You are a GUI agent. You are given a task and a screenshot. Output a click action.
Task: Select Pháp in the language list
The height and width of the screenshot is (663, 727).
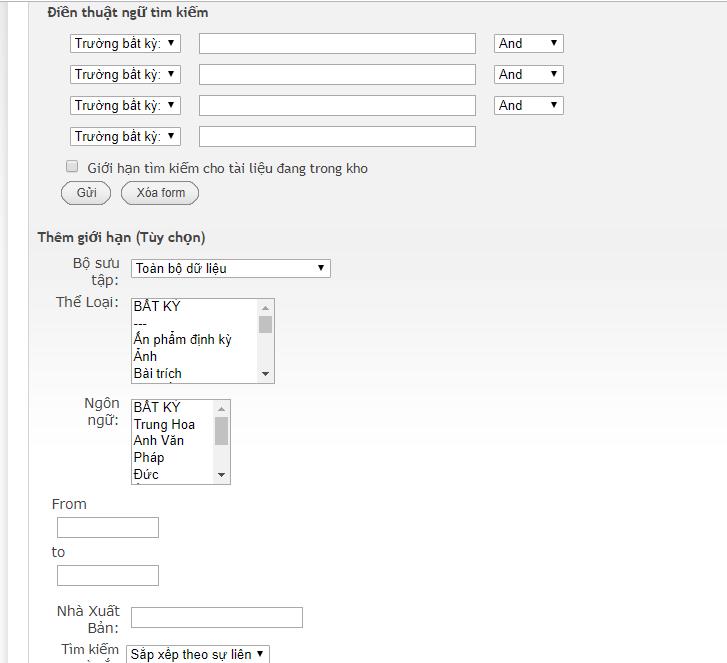(x=149, y=458)
